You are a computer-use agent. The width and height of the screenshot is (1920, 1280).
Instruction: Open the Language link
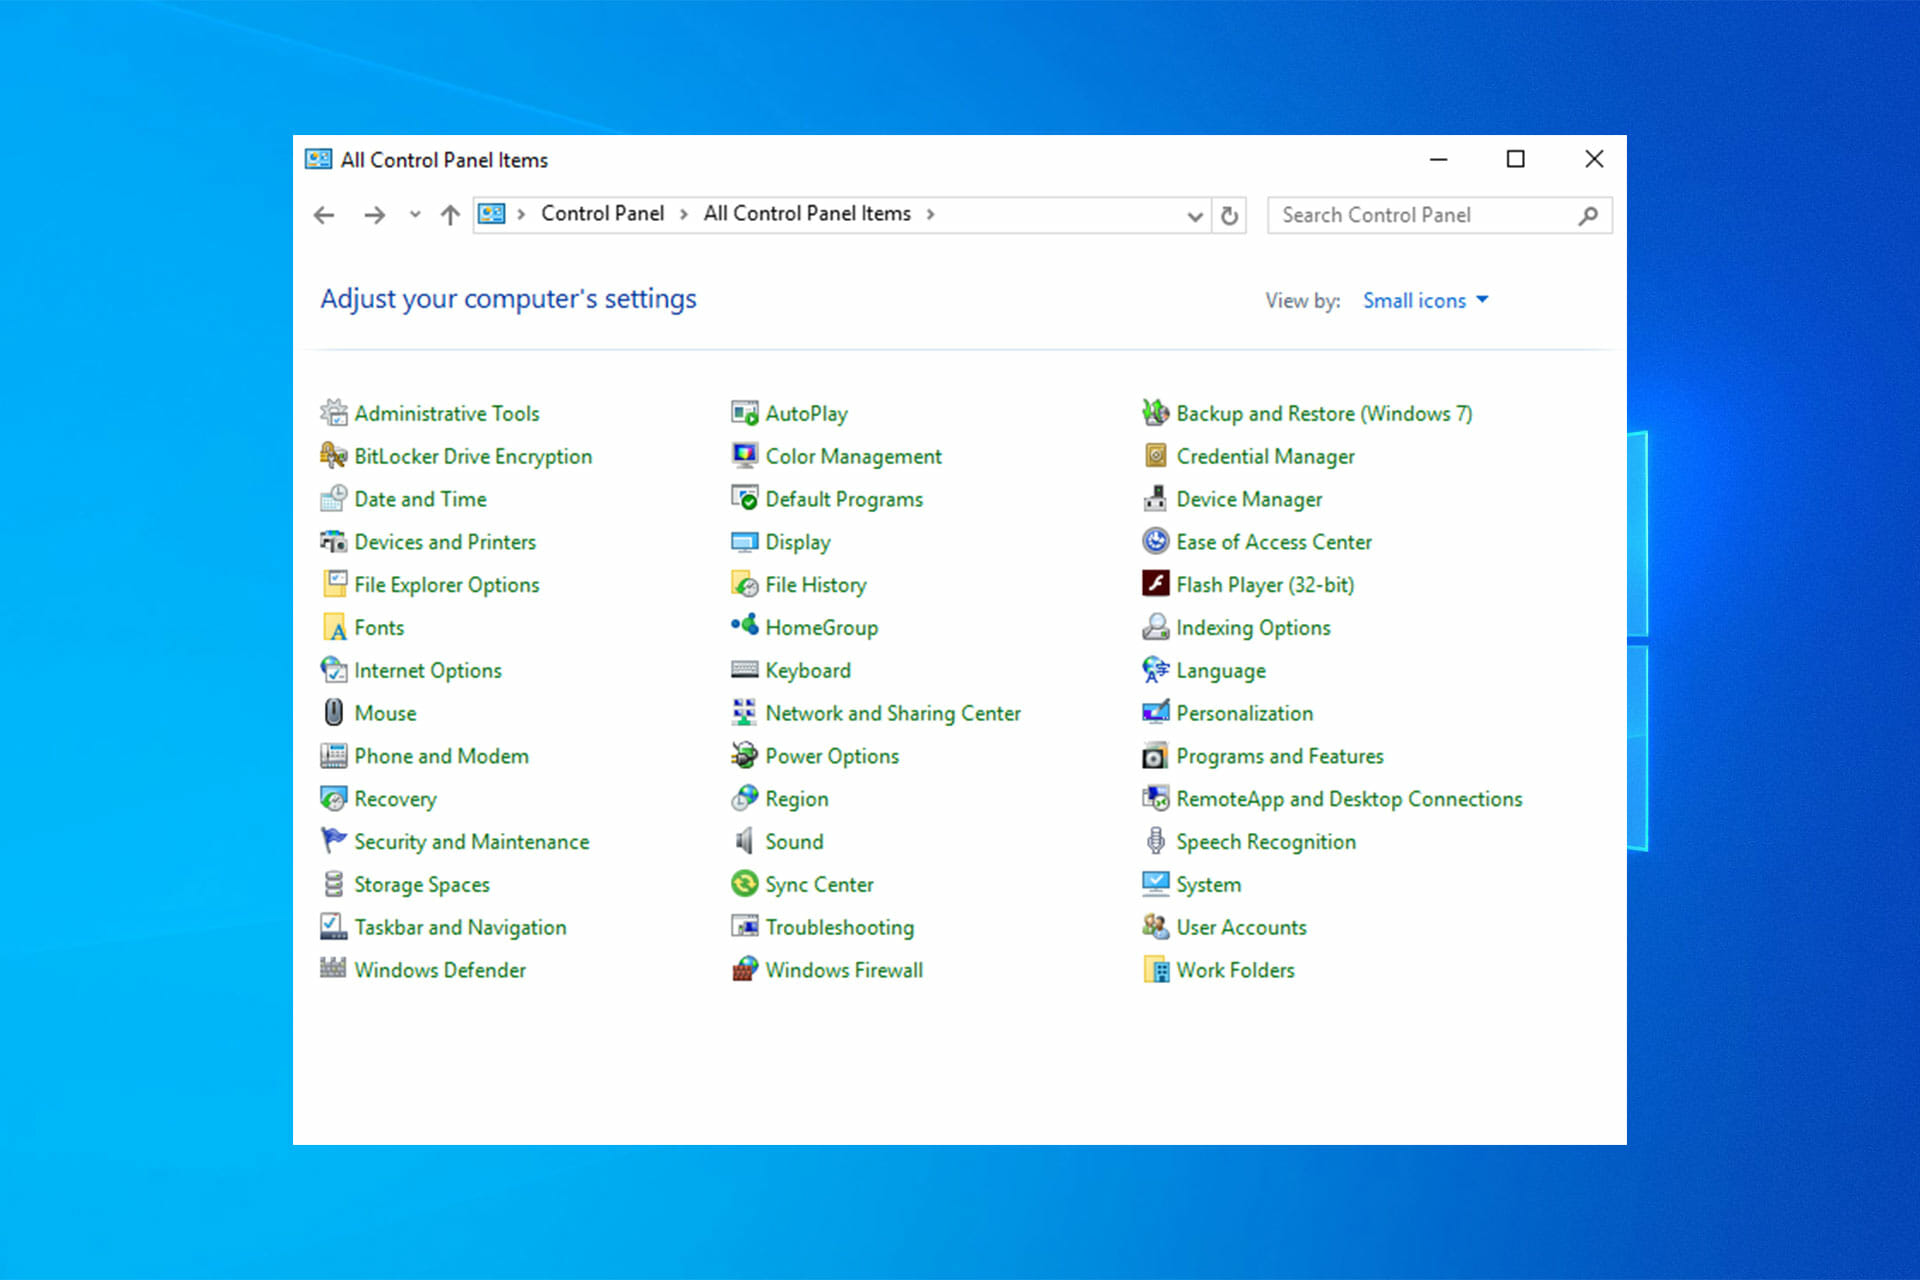point(1221,671)
